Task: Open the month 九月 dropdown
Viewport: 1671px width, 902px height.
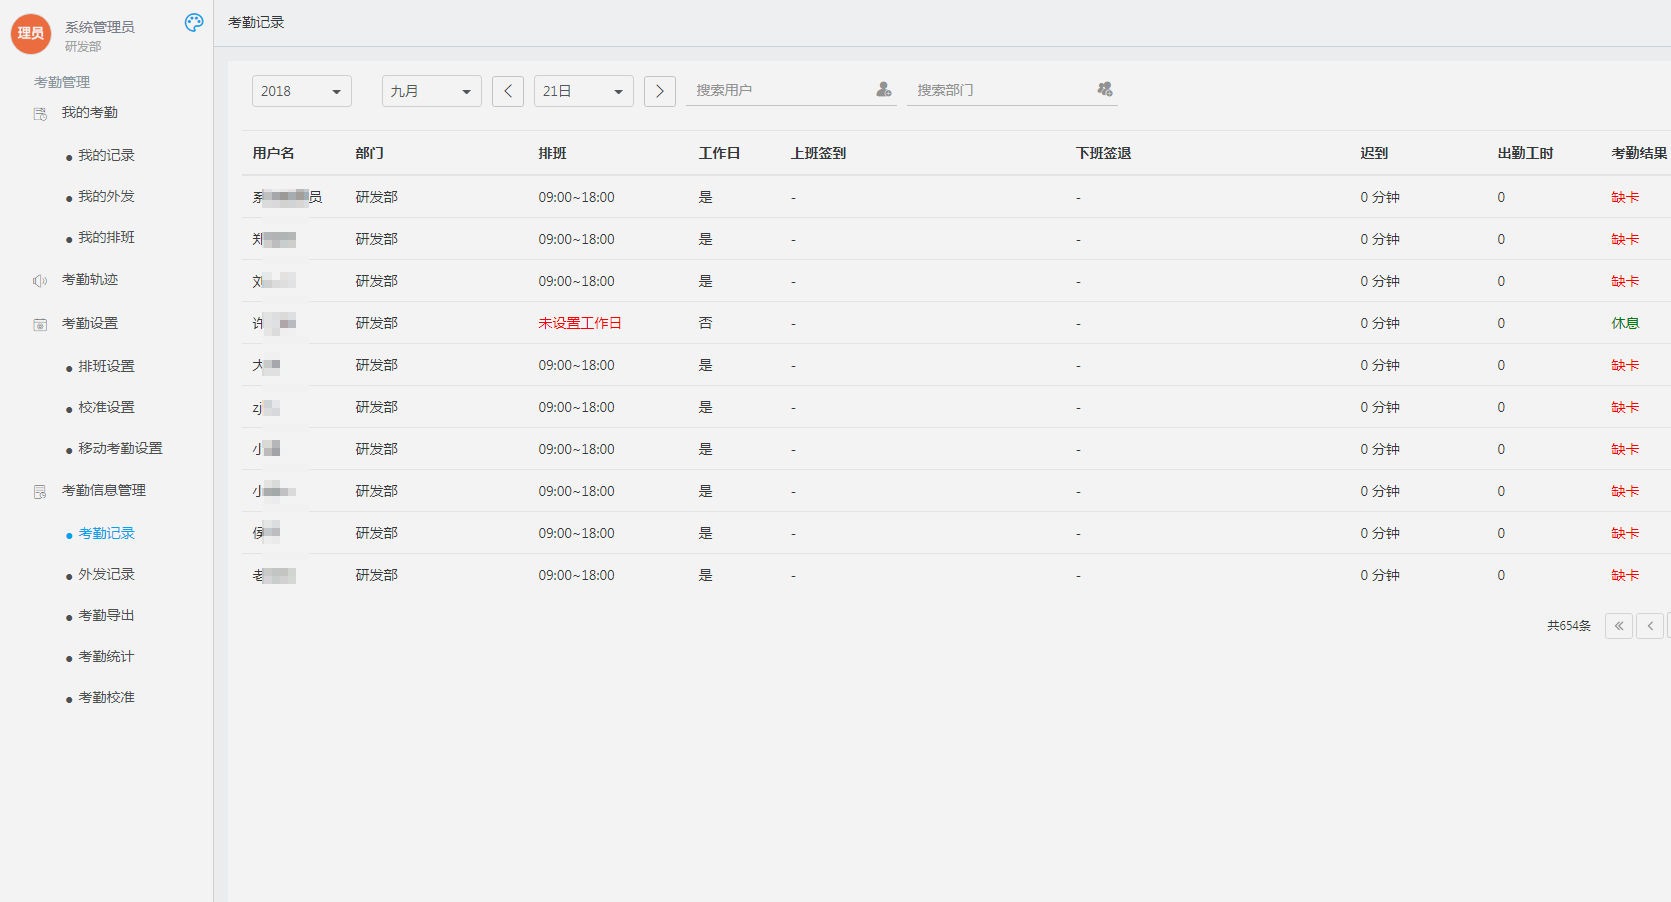Action: click(x=431, y=91)
